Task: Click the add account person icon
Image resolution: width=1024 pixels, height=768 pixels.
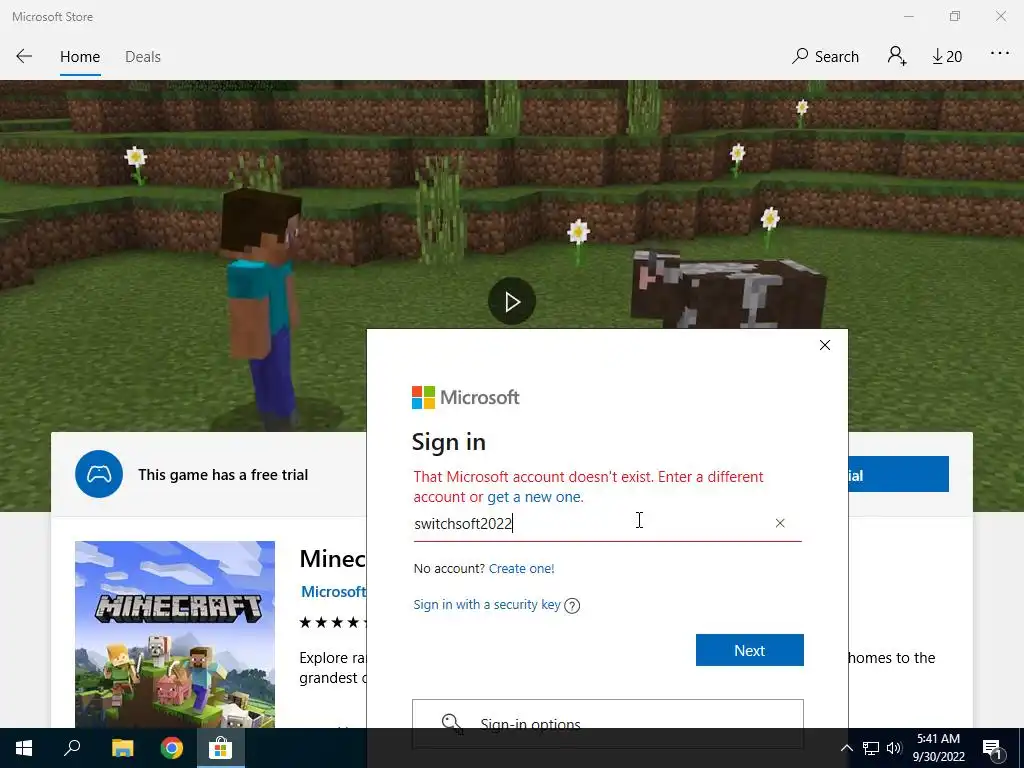Action: pos(897,56)
